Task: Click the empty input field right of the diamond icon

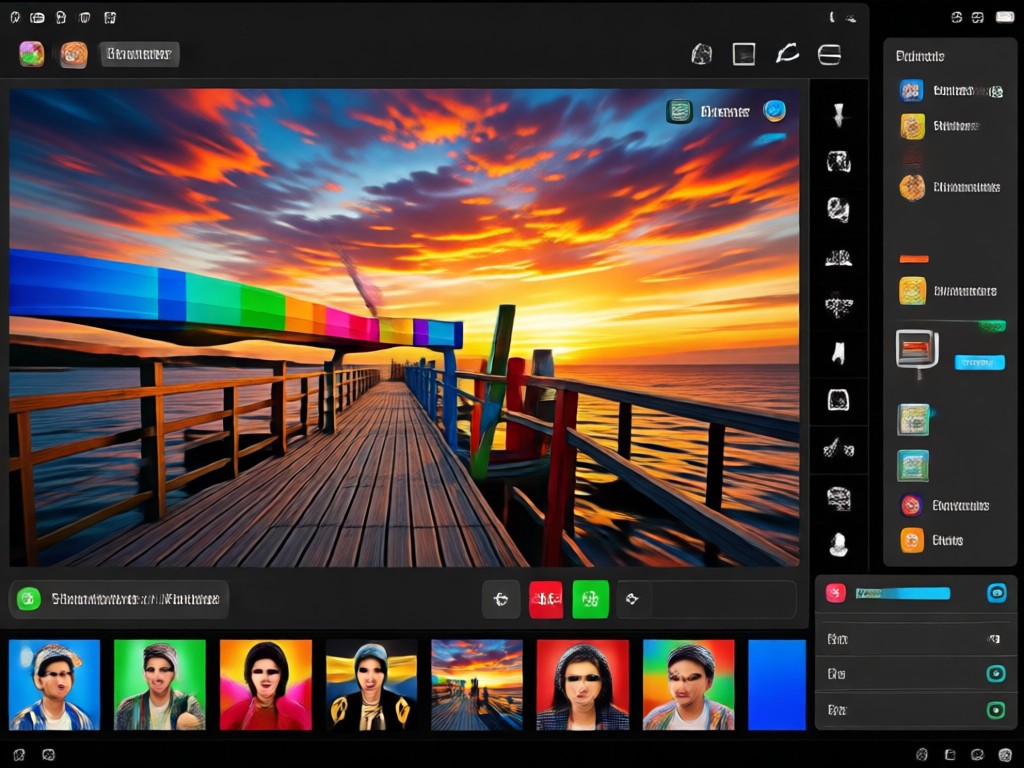Action: pyautogui.click(x=723, y=599)
